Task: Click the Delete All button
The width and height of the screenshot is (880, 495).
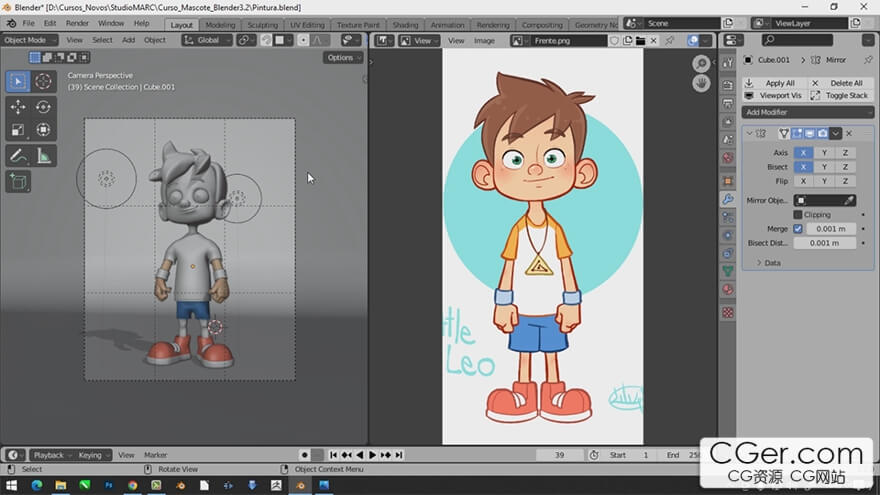Action: (x=841, y=83)
